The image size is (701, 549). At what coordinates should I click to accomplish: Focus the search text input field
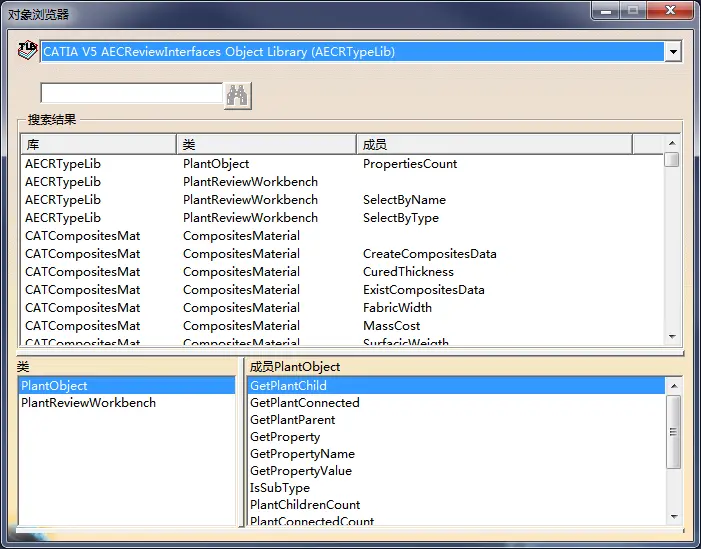coord(131,93)
